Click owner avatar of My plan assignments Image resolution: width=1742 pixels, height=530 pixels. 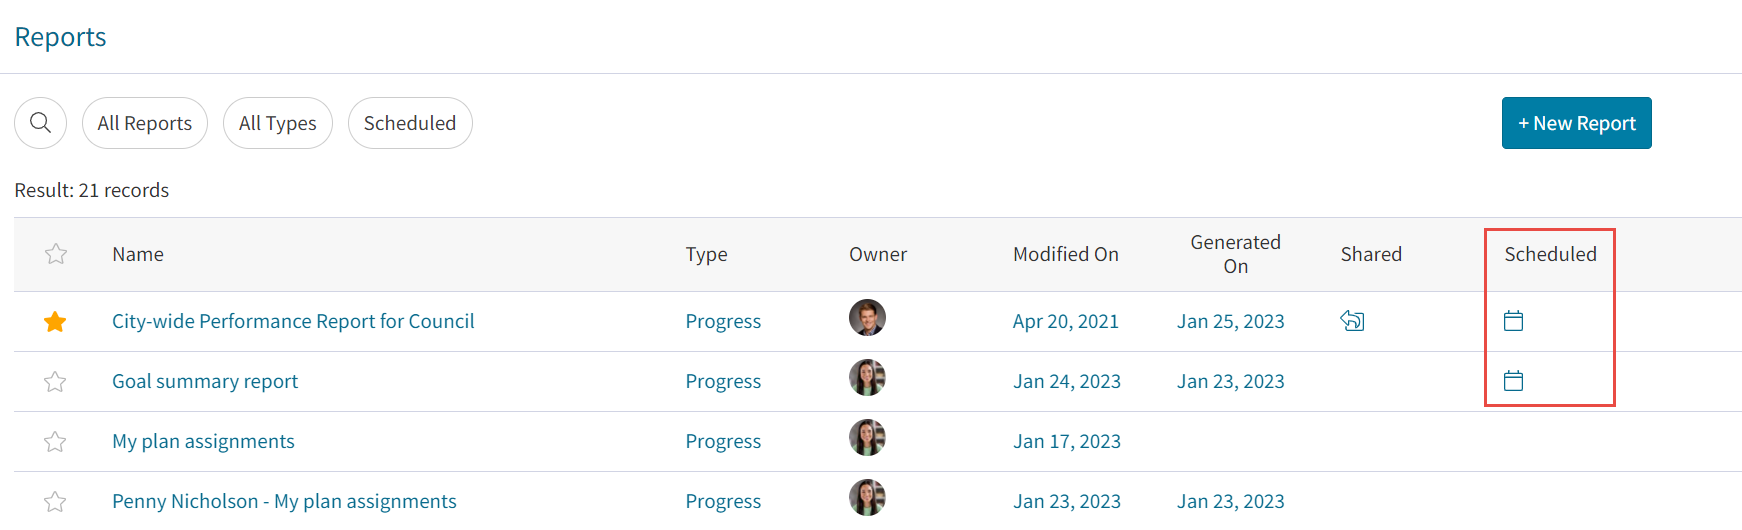click(x=867, y=438)
